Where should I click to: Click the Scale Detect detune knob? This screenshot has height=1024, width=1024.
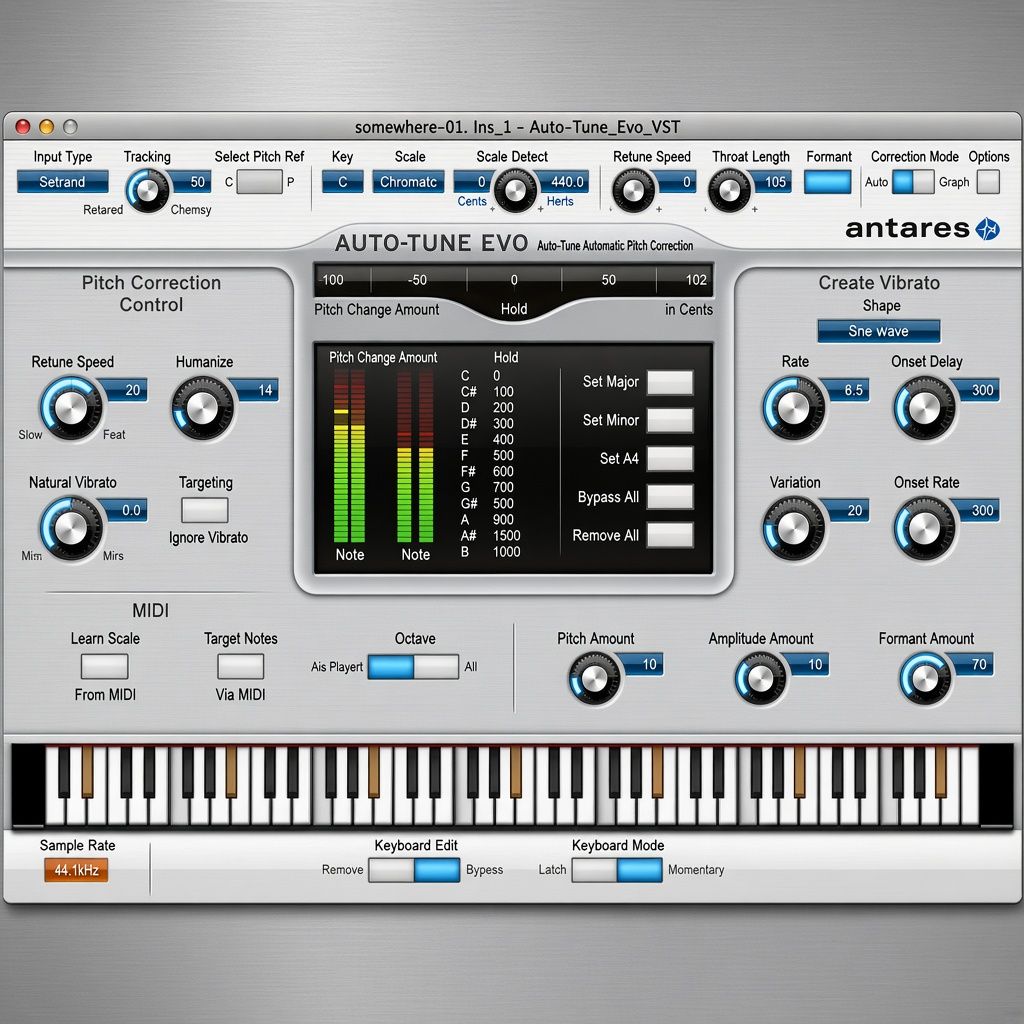click(x=515, y=190)
